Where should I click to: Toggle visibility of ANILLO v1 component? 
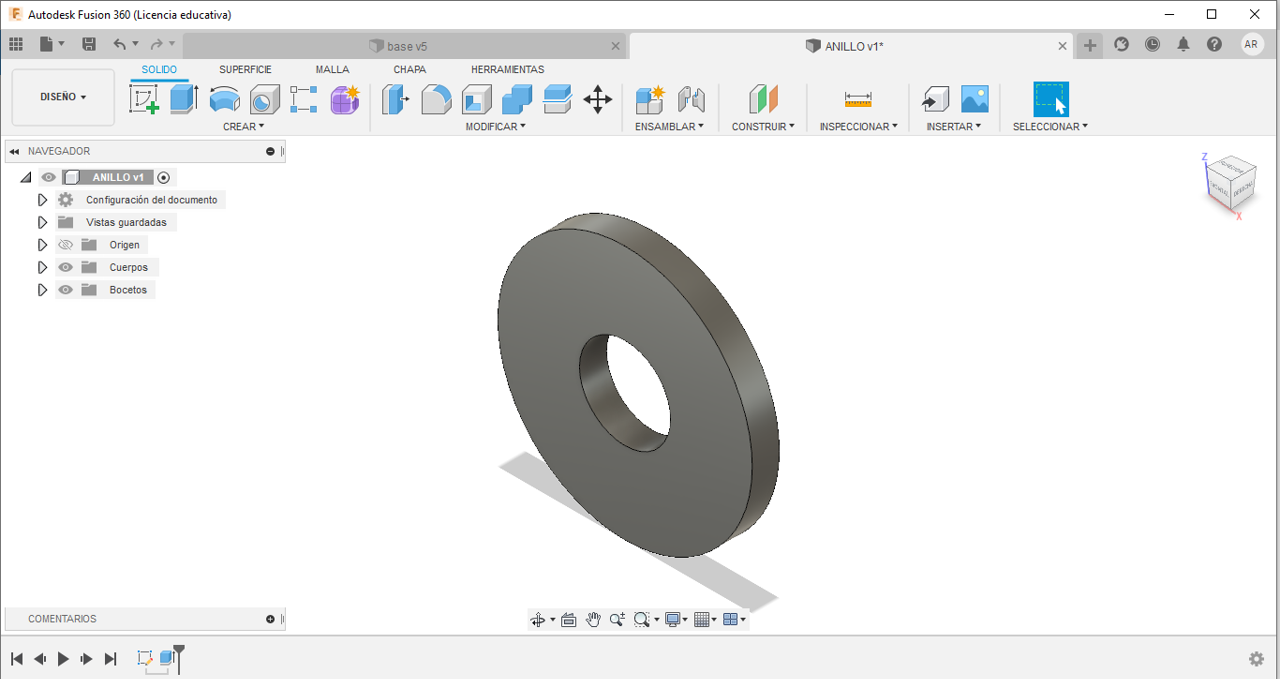pos(48,177)
